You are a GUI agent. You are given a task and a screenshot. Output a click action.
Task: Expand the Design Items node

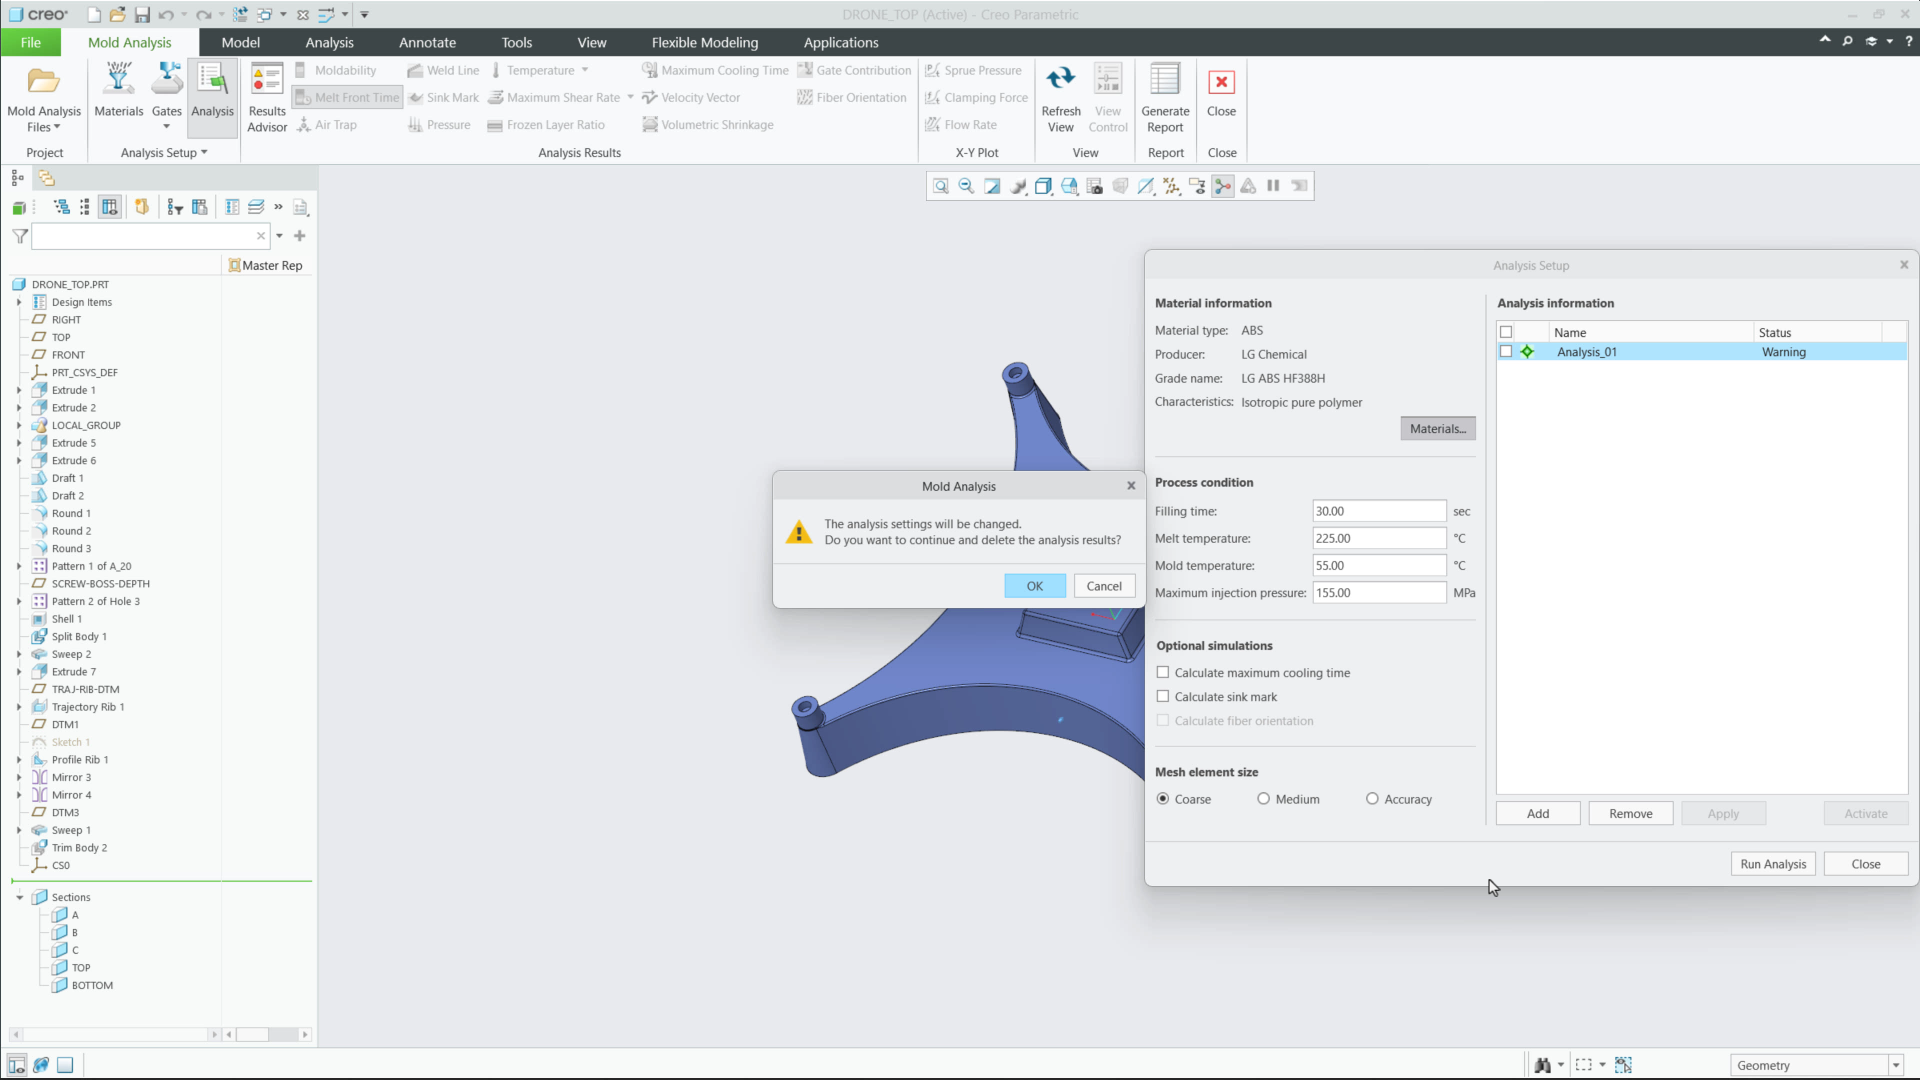click(19, 302)
